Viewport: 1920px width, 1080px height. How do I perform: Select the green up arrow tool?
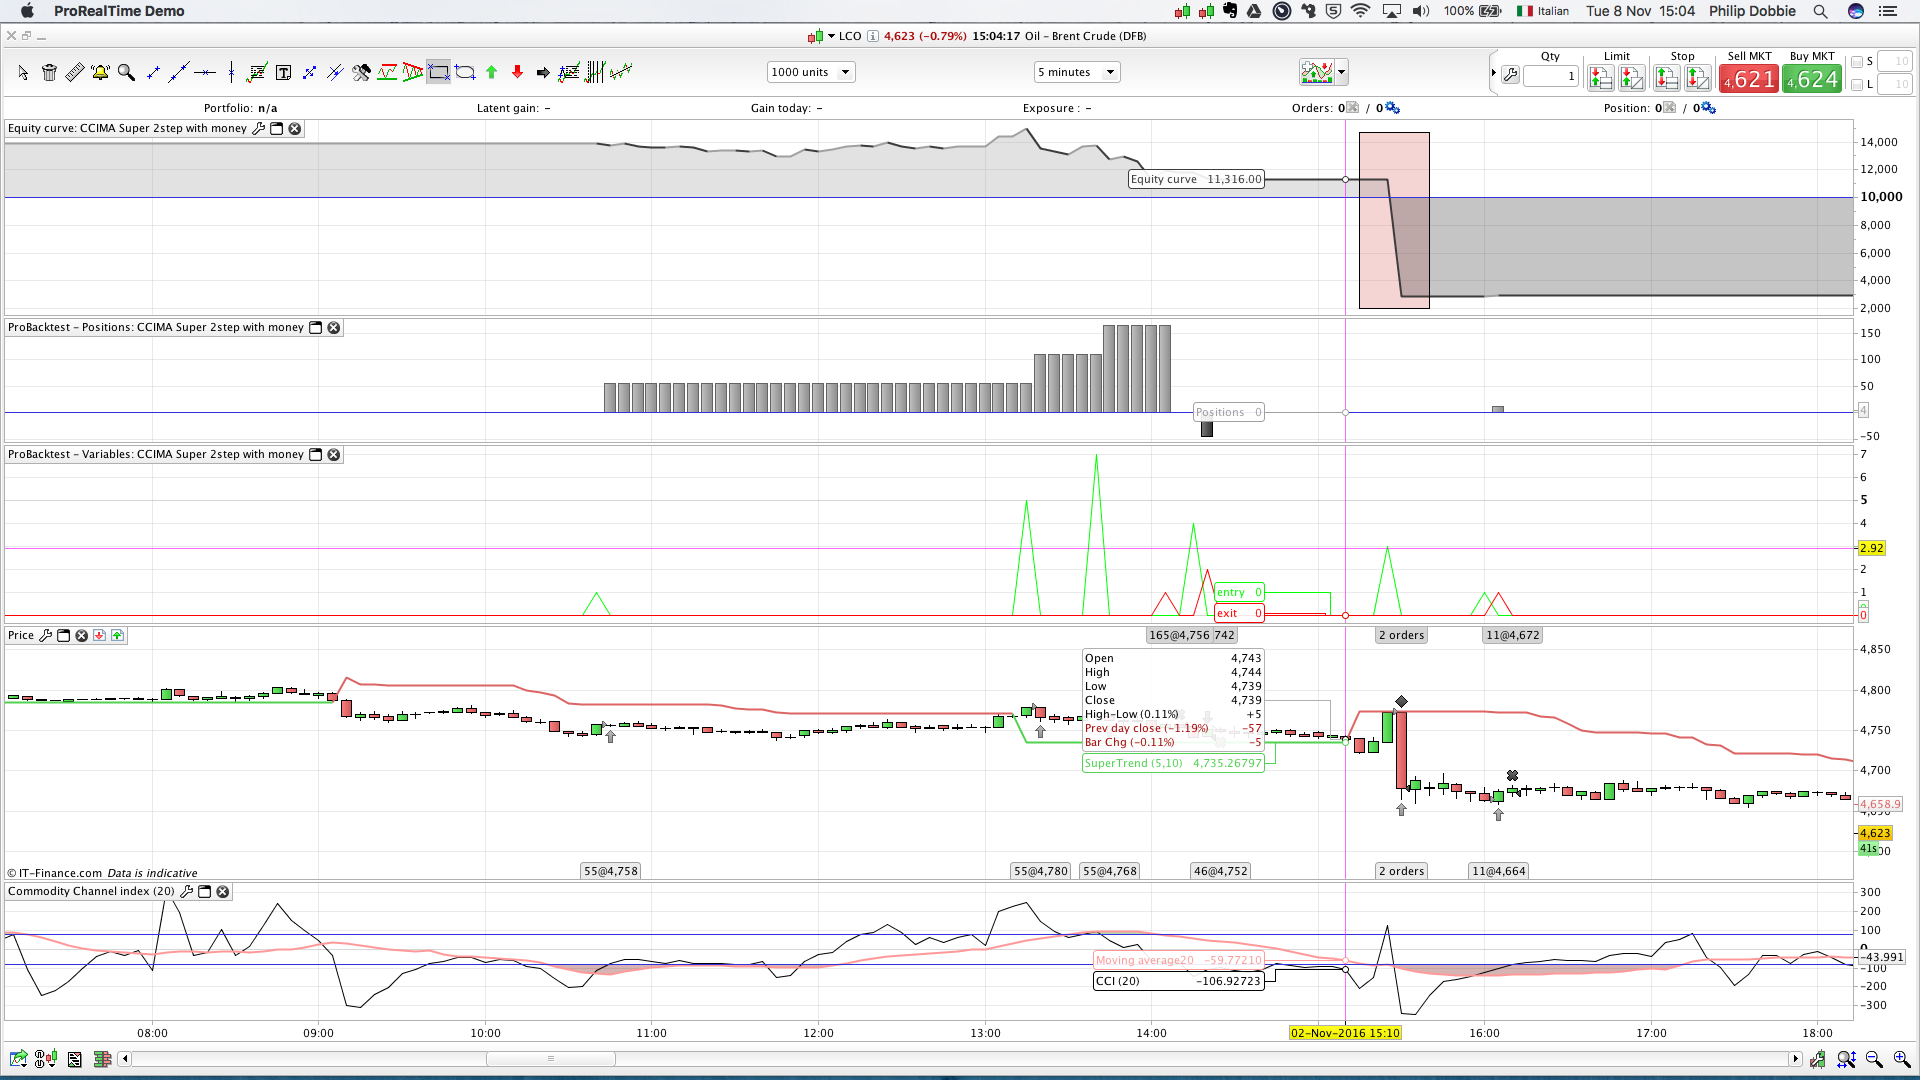point(491,72)
